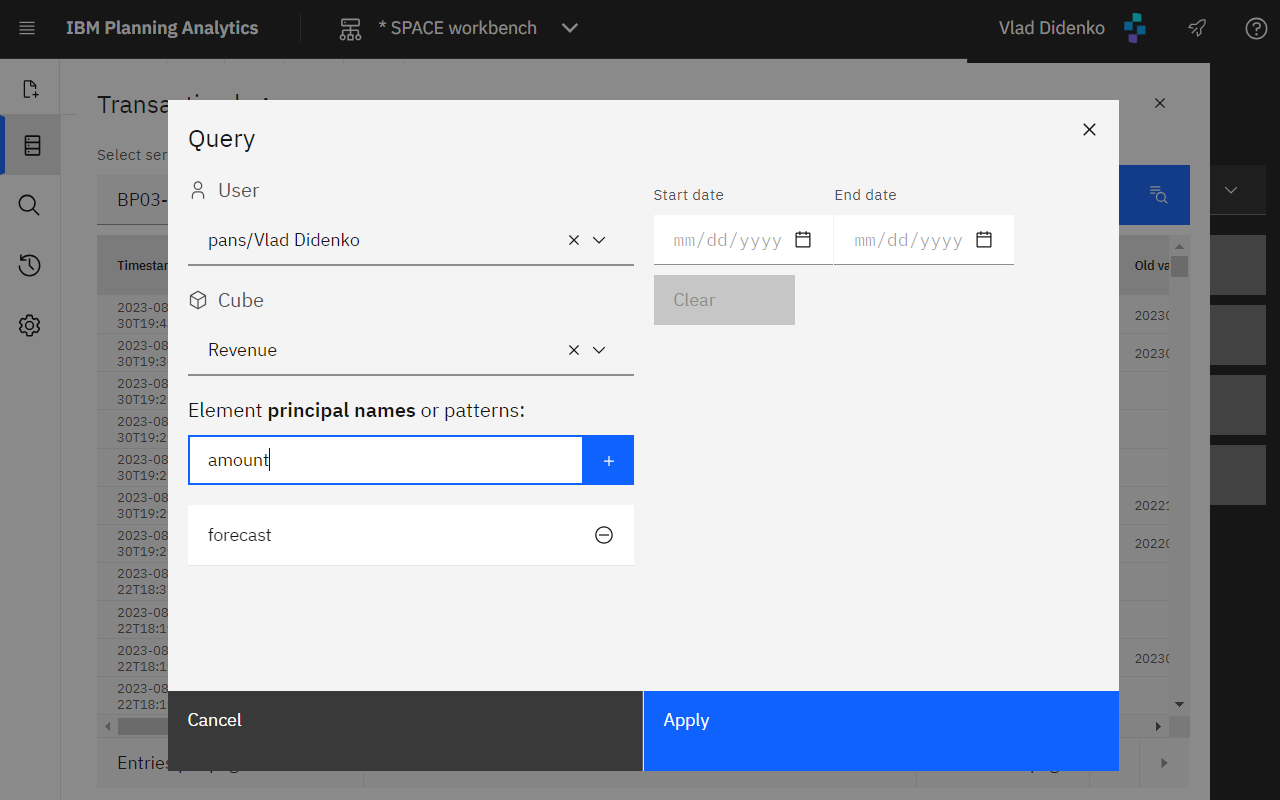This screenshot has height=800, width=1280.
Task: Close the Query dialog
Action: (x=1090, y=129)
